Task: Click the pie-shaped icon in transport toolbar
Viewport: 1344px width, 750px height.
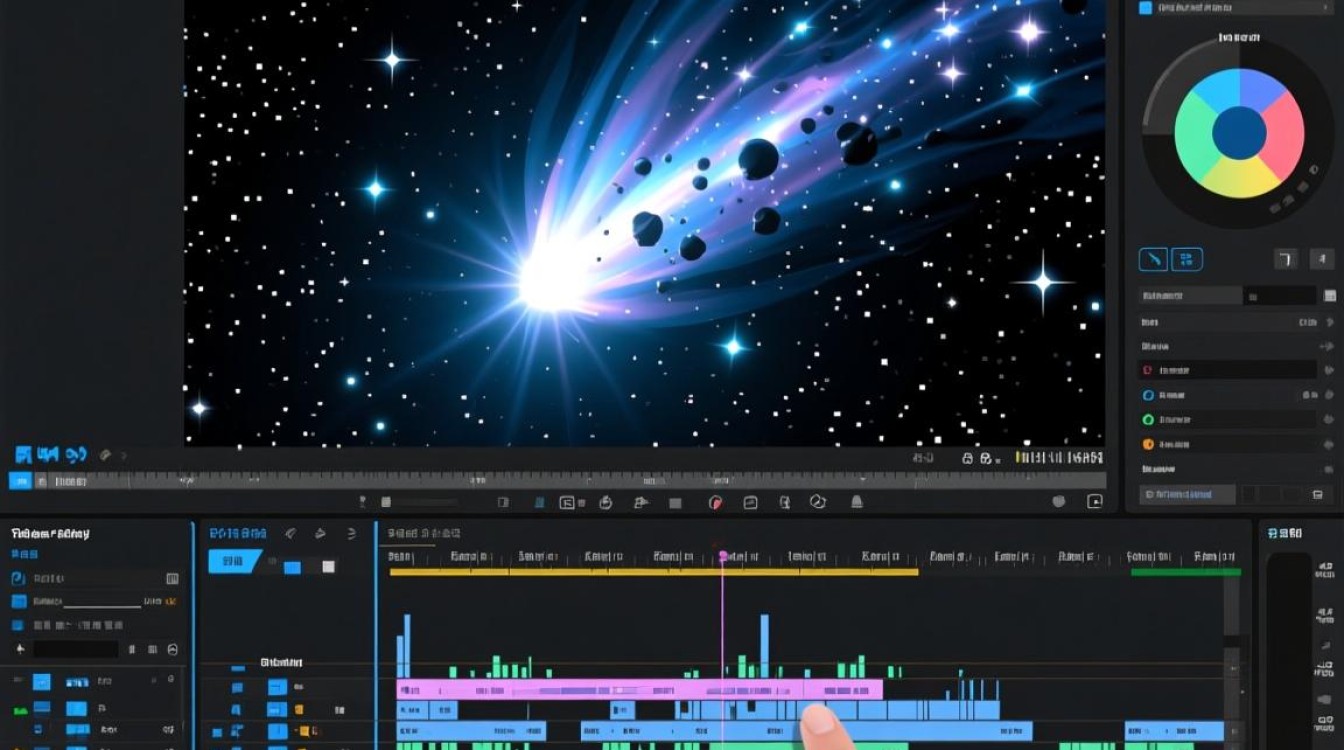Action: click(x=817, y=503)
